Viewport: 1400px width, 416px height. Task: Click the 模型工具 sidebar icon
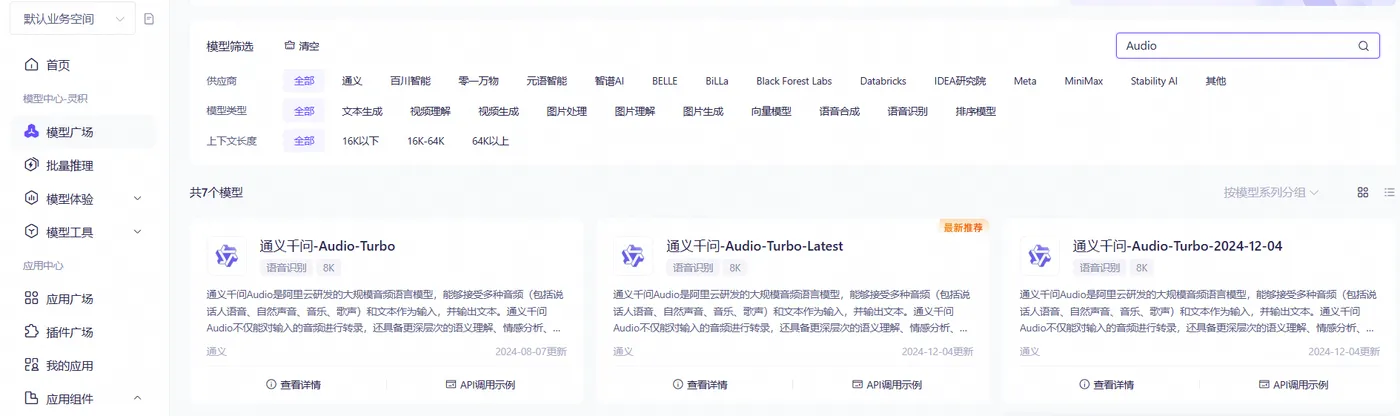coord(30,232)
